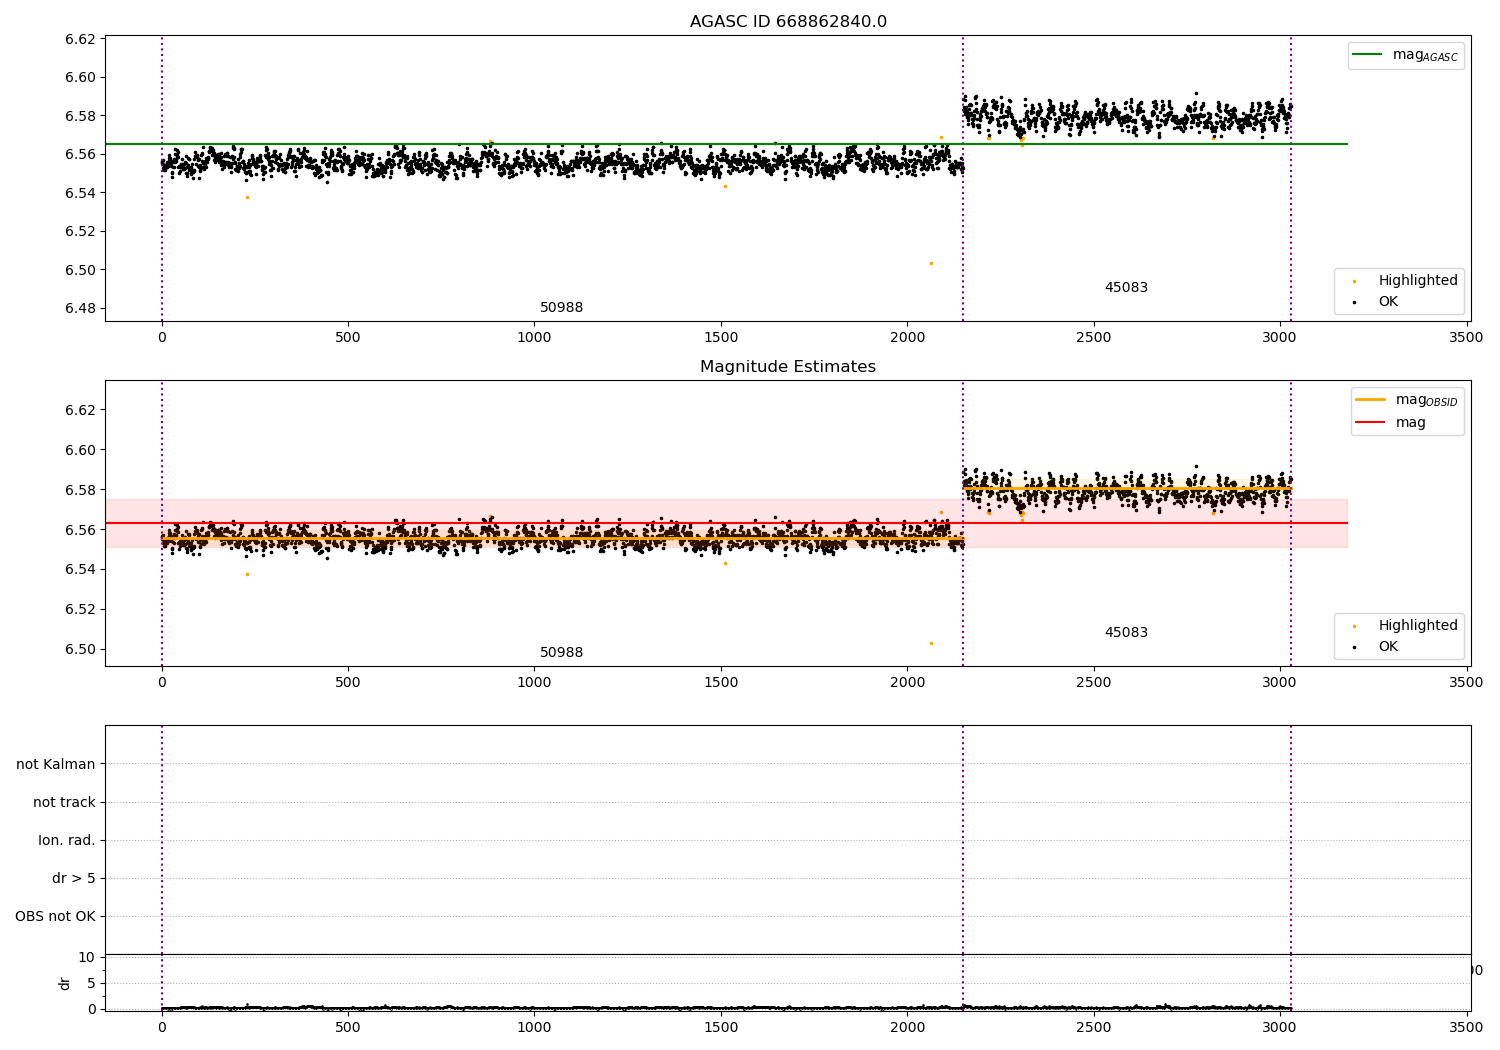Click the 6.50 y-tick in Magnitude Estimates plot
Image resolution: width=1500 pixels, height=1050 pixels.
coord(79,649)
